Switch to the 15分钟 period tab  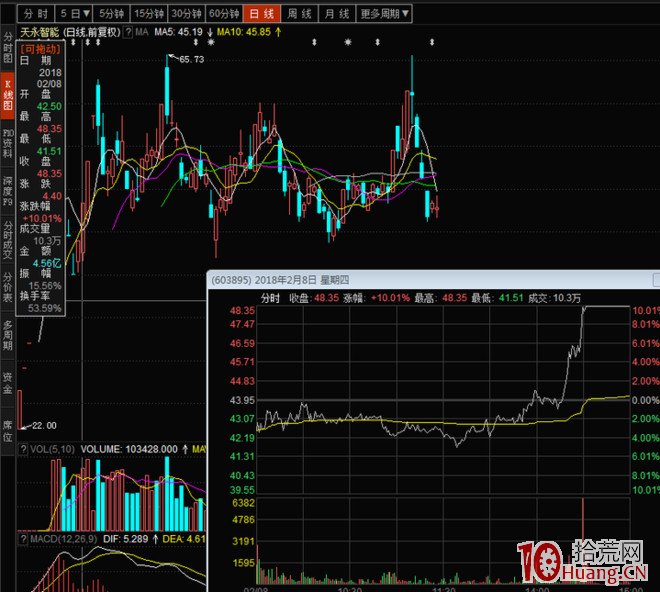click(149, 14)
